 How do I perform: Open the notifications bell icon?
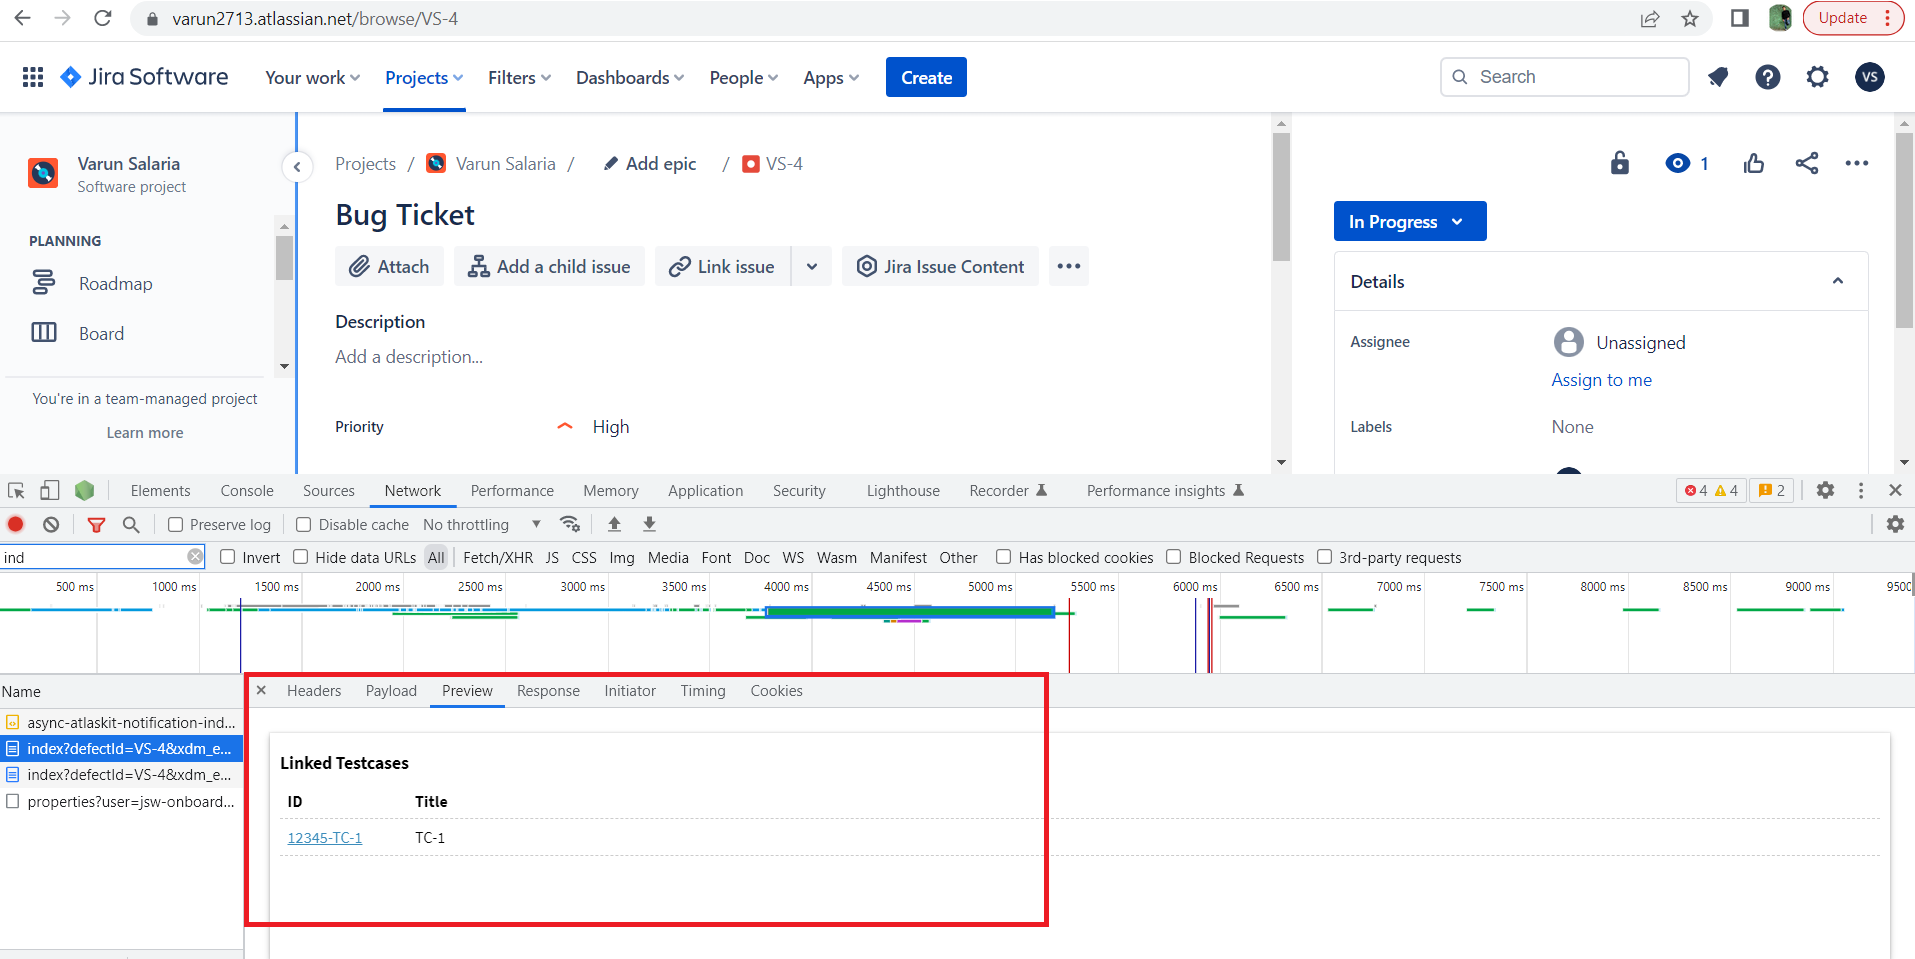pos(1718,77)
